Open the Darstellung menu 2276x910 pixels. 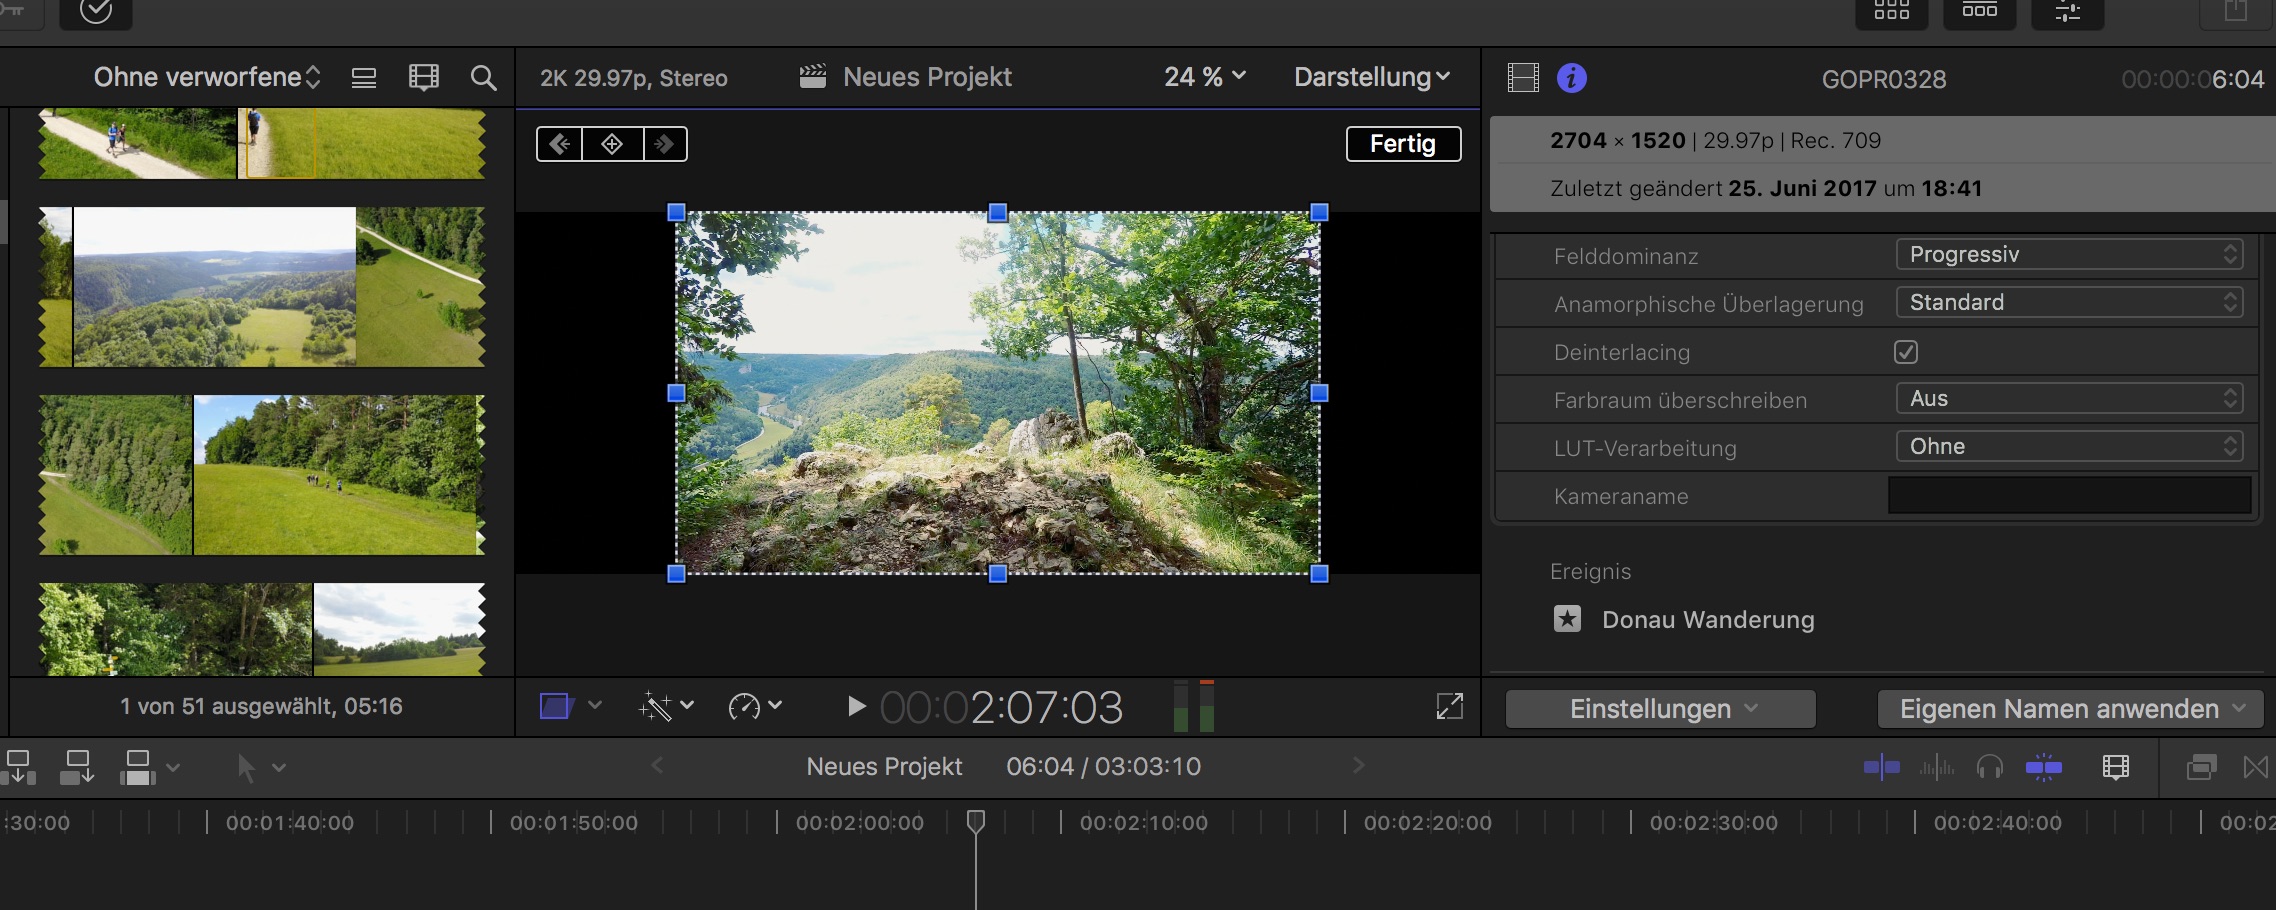click(1371, 77)
